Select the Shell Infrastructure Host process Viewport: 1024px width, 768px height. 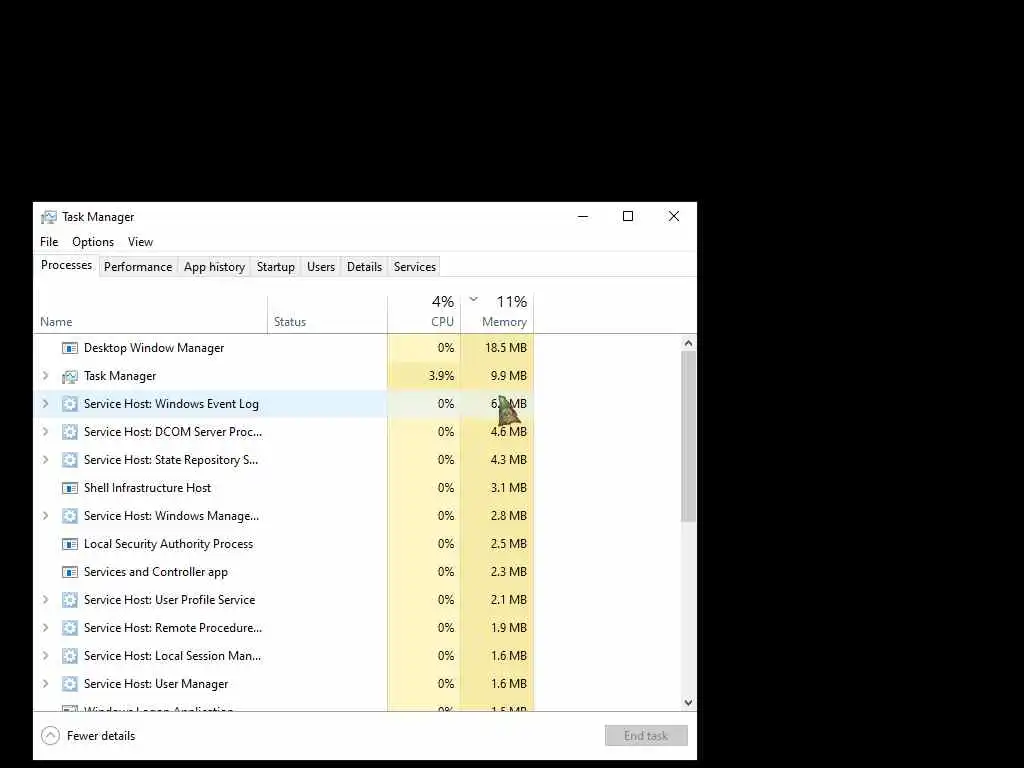[148, 488]
